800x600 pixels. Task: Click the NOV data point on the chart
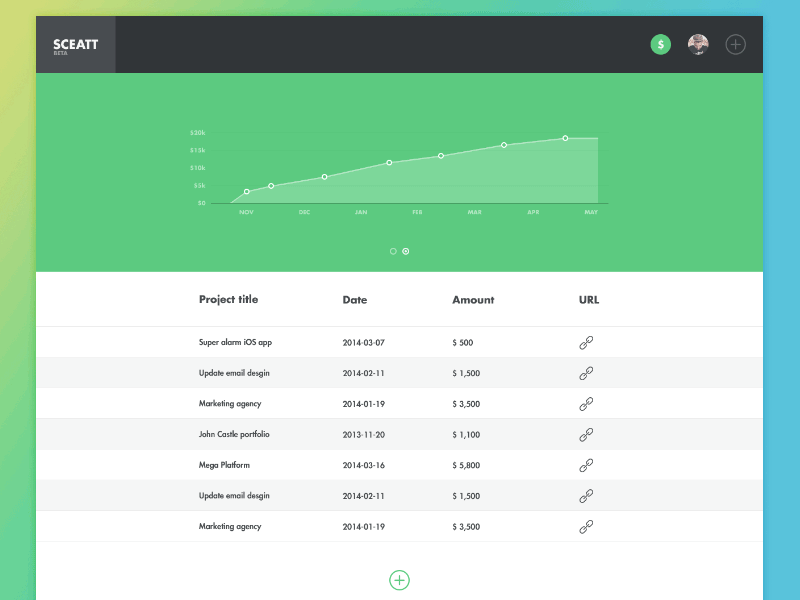point(246,191)
